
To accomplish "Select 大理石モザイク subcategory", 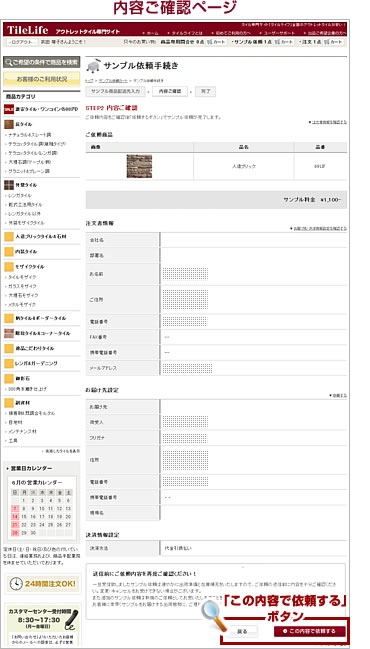I will (22, 295).
